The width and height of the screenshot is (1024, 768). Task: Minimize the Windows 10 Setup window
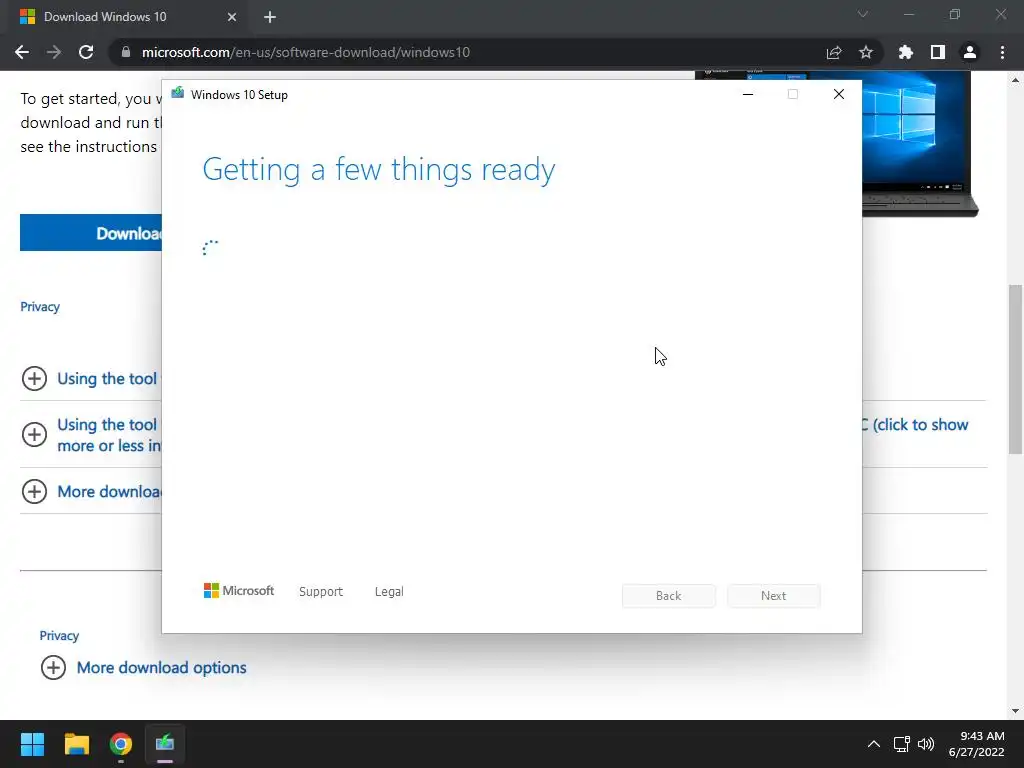pyautogui.click(x=748, y=94)
